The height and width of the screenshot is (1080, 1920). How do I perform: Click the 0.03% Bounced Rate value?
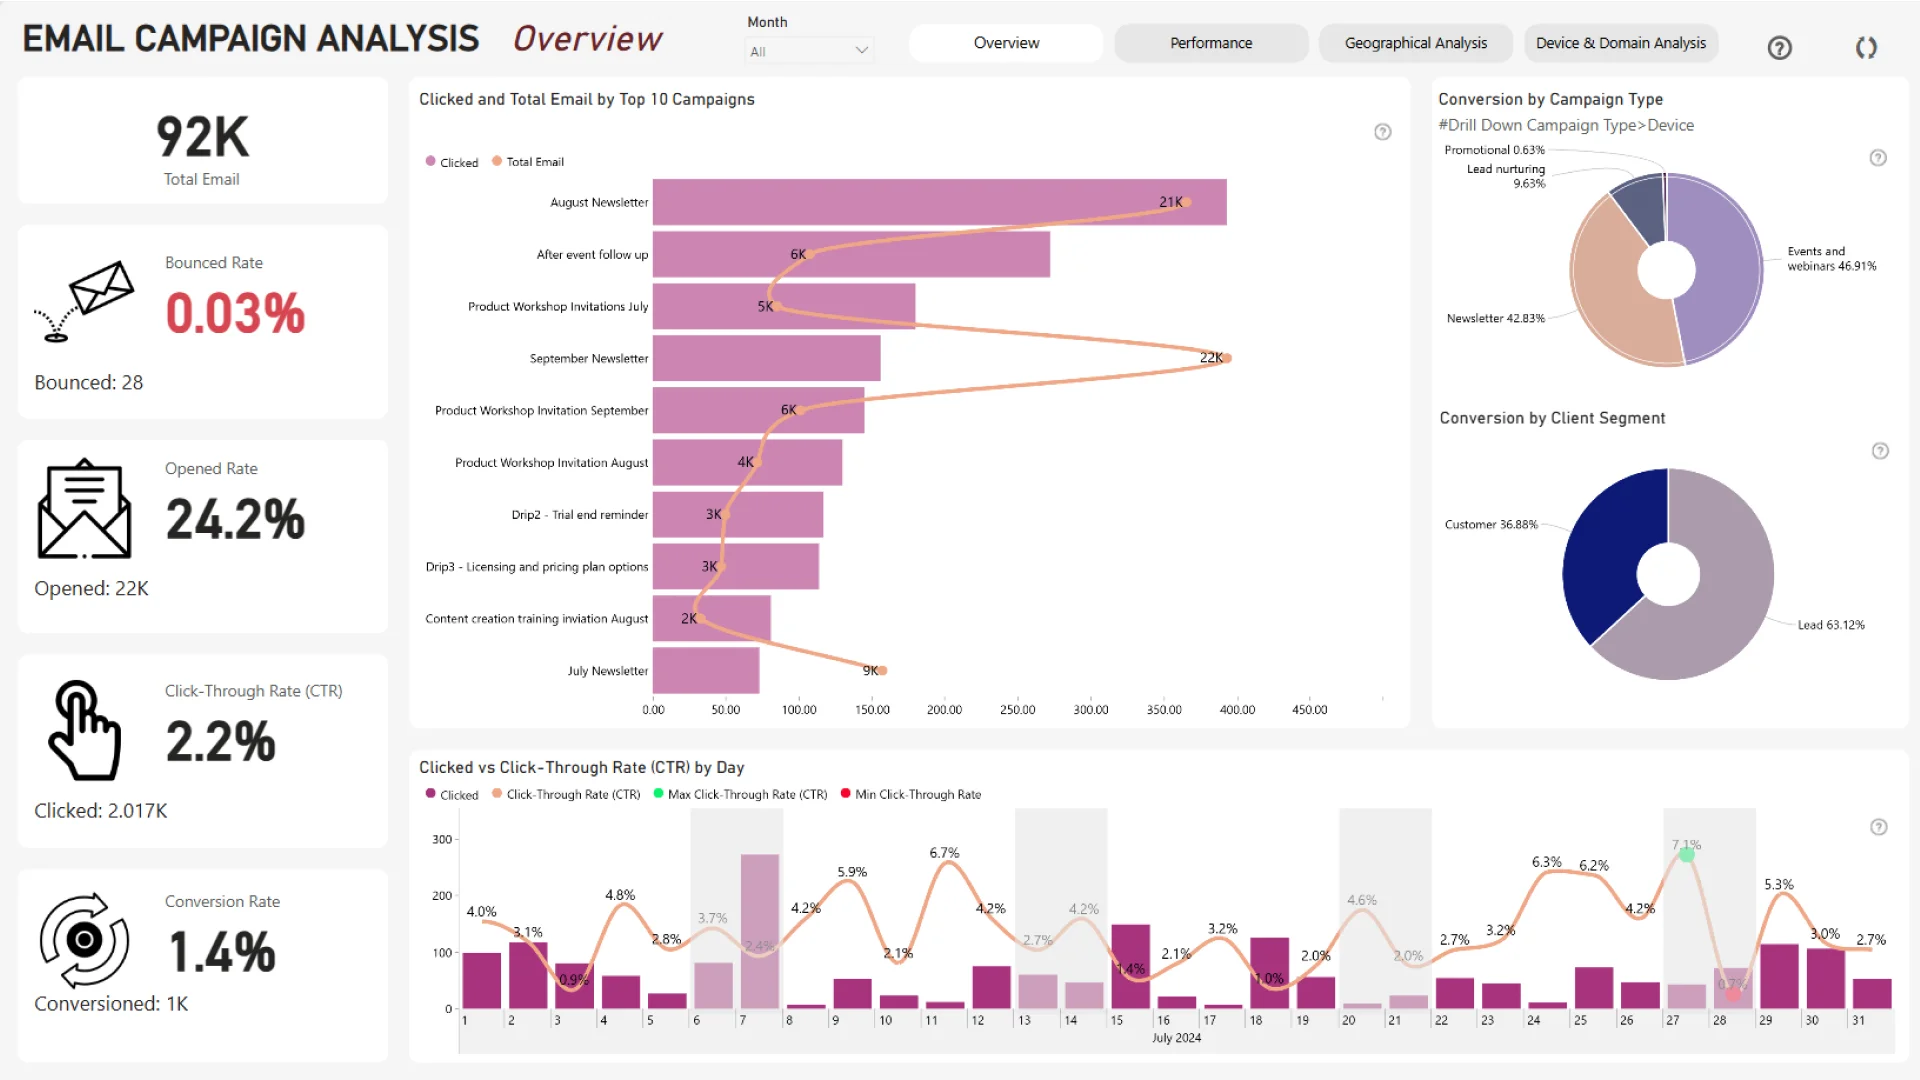(x=235, y=313)
